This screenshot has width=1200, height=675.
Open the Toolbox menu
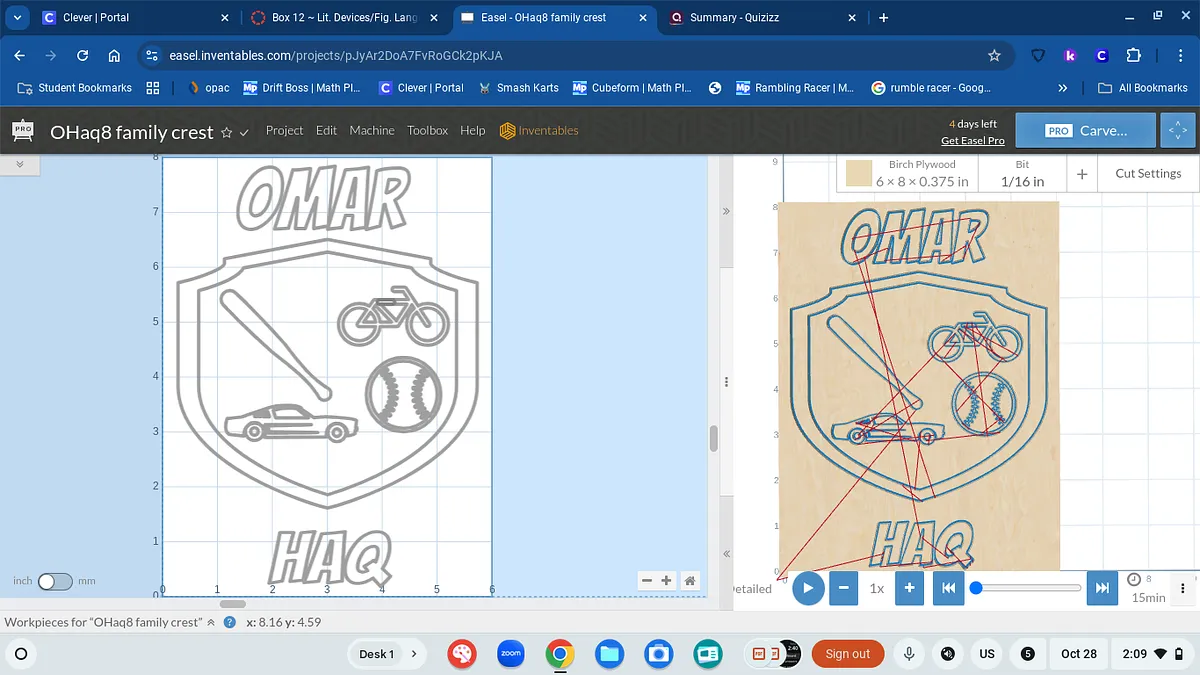427,131
